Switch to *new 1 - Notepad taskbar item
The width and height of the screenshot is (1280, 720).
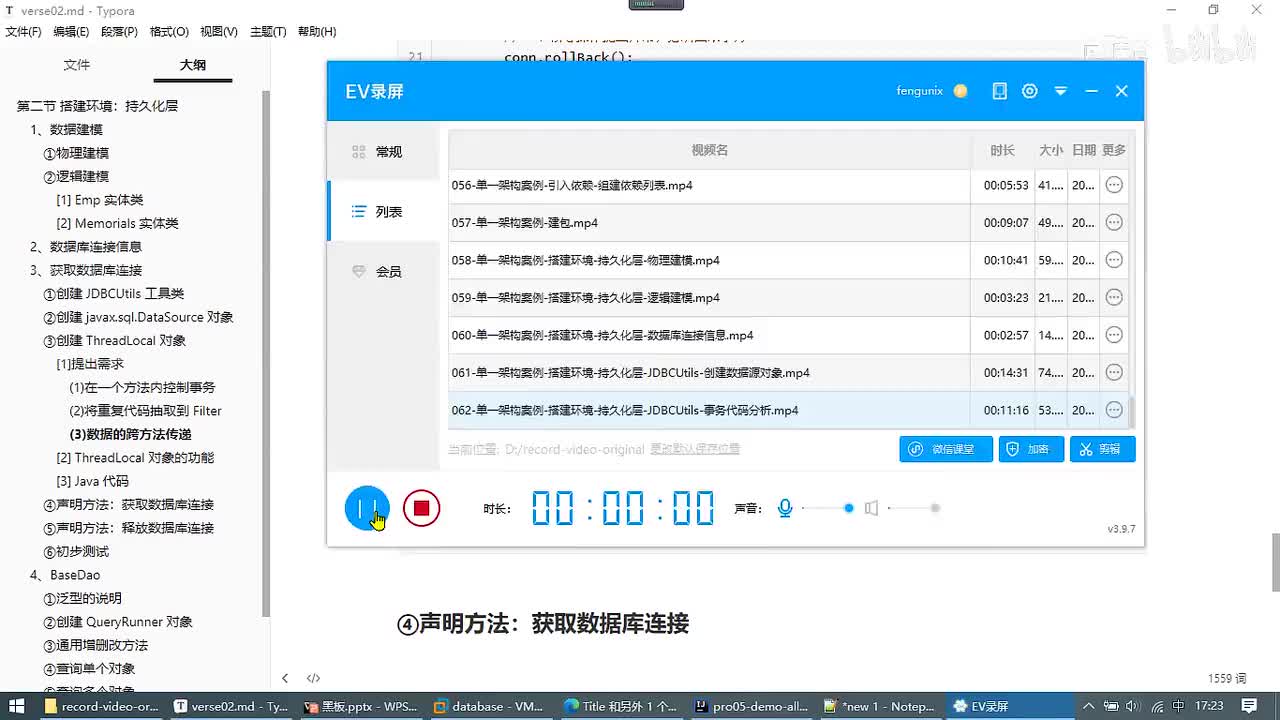(x=880, y=706)
